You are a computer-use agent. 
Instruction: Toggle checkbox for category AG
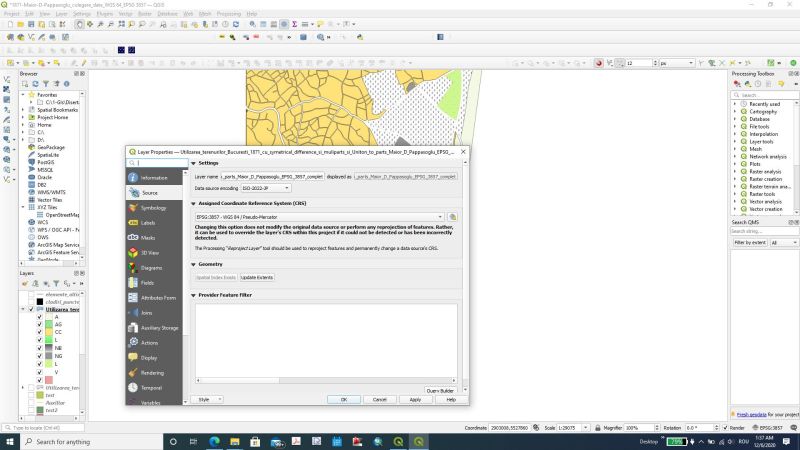39,324
